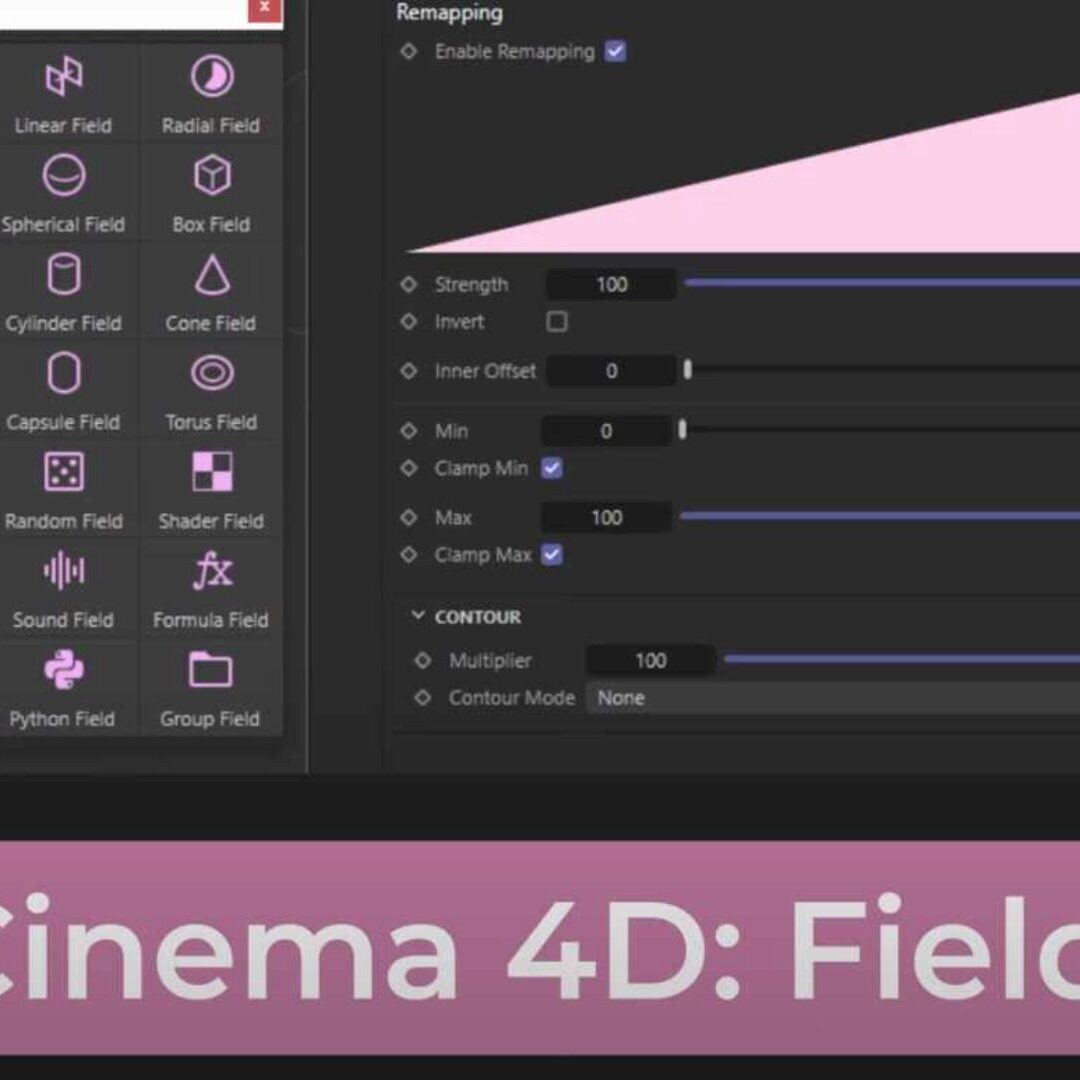The image size is (1080, 1080).
Task: Toggle the Clamp Max checkbox
Action: (x=552, y=555)
